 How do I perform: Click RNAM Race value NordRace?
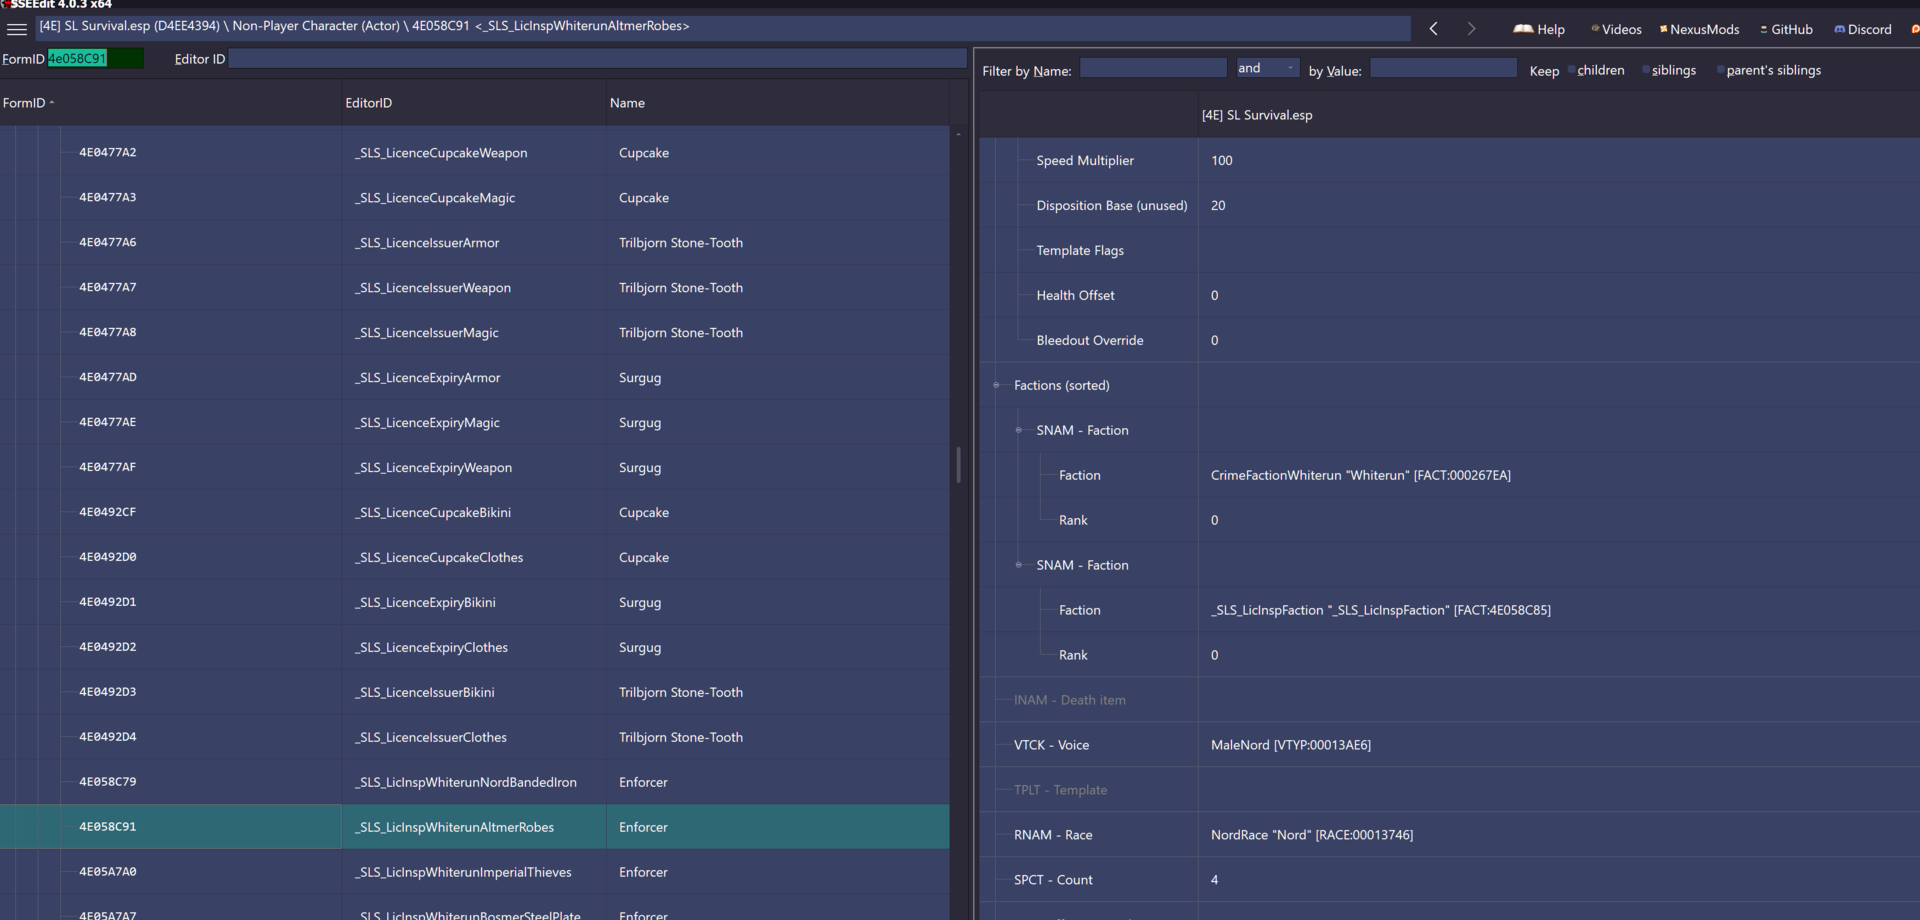point(1312,835)
